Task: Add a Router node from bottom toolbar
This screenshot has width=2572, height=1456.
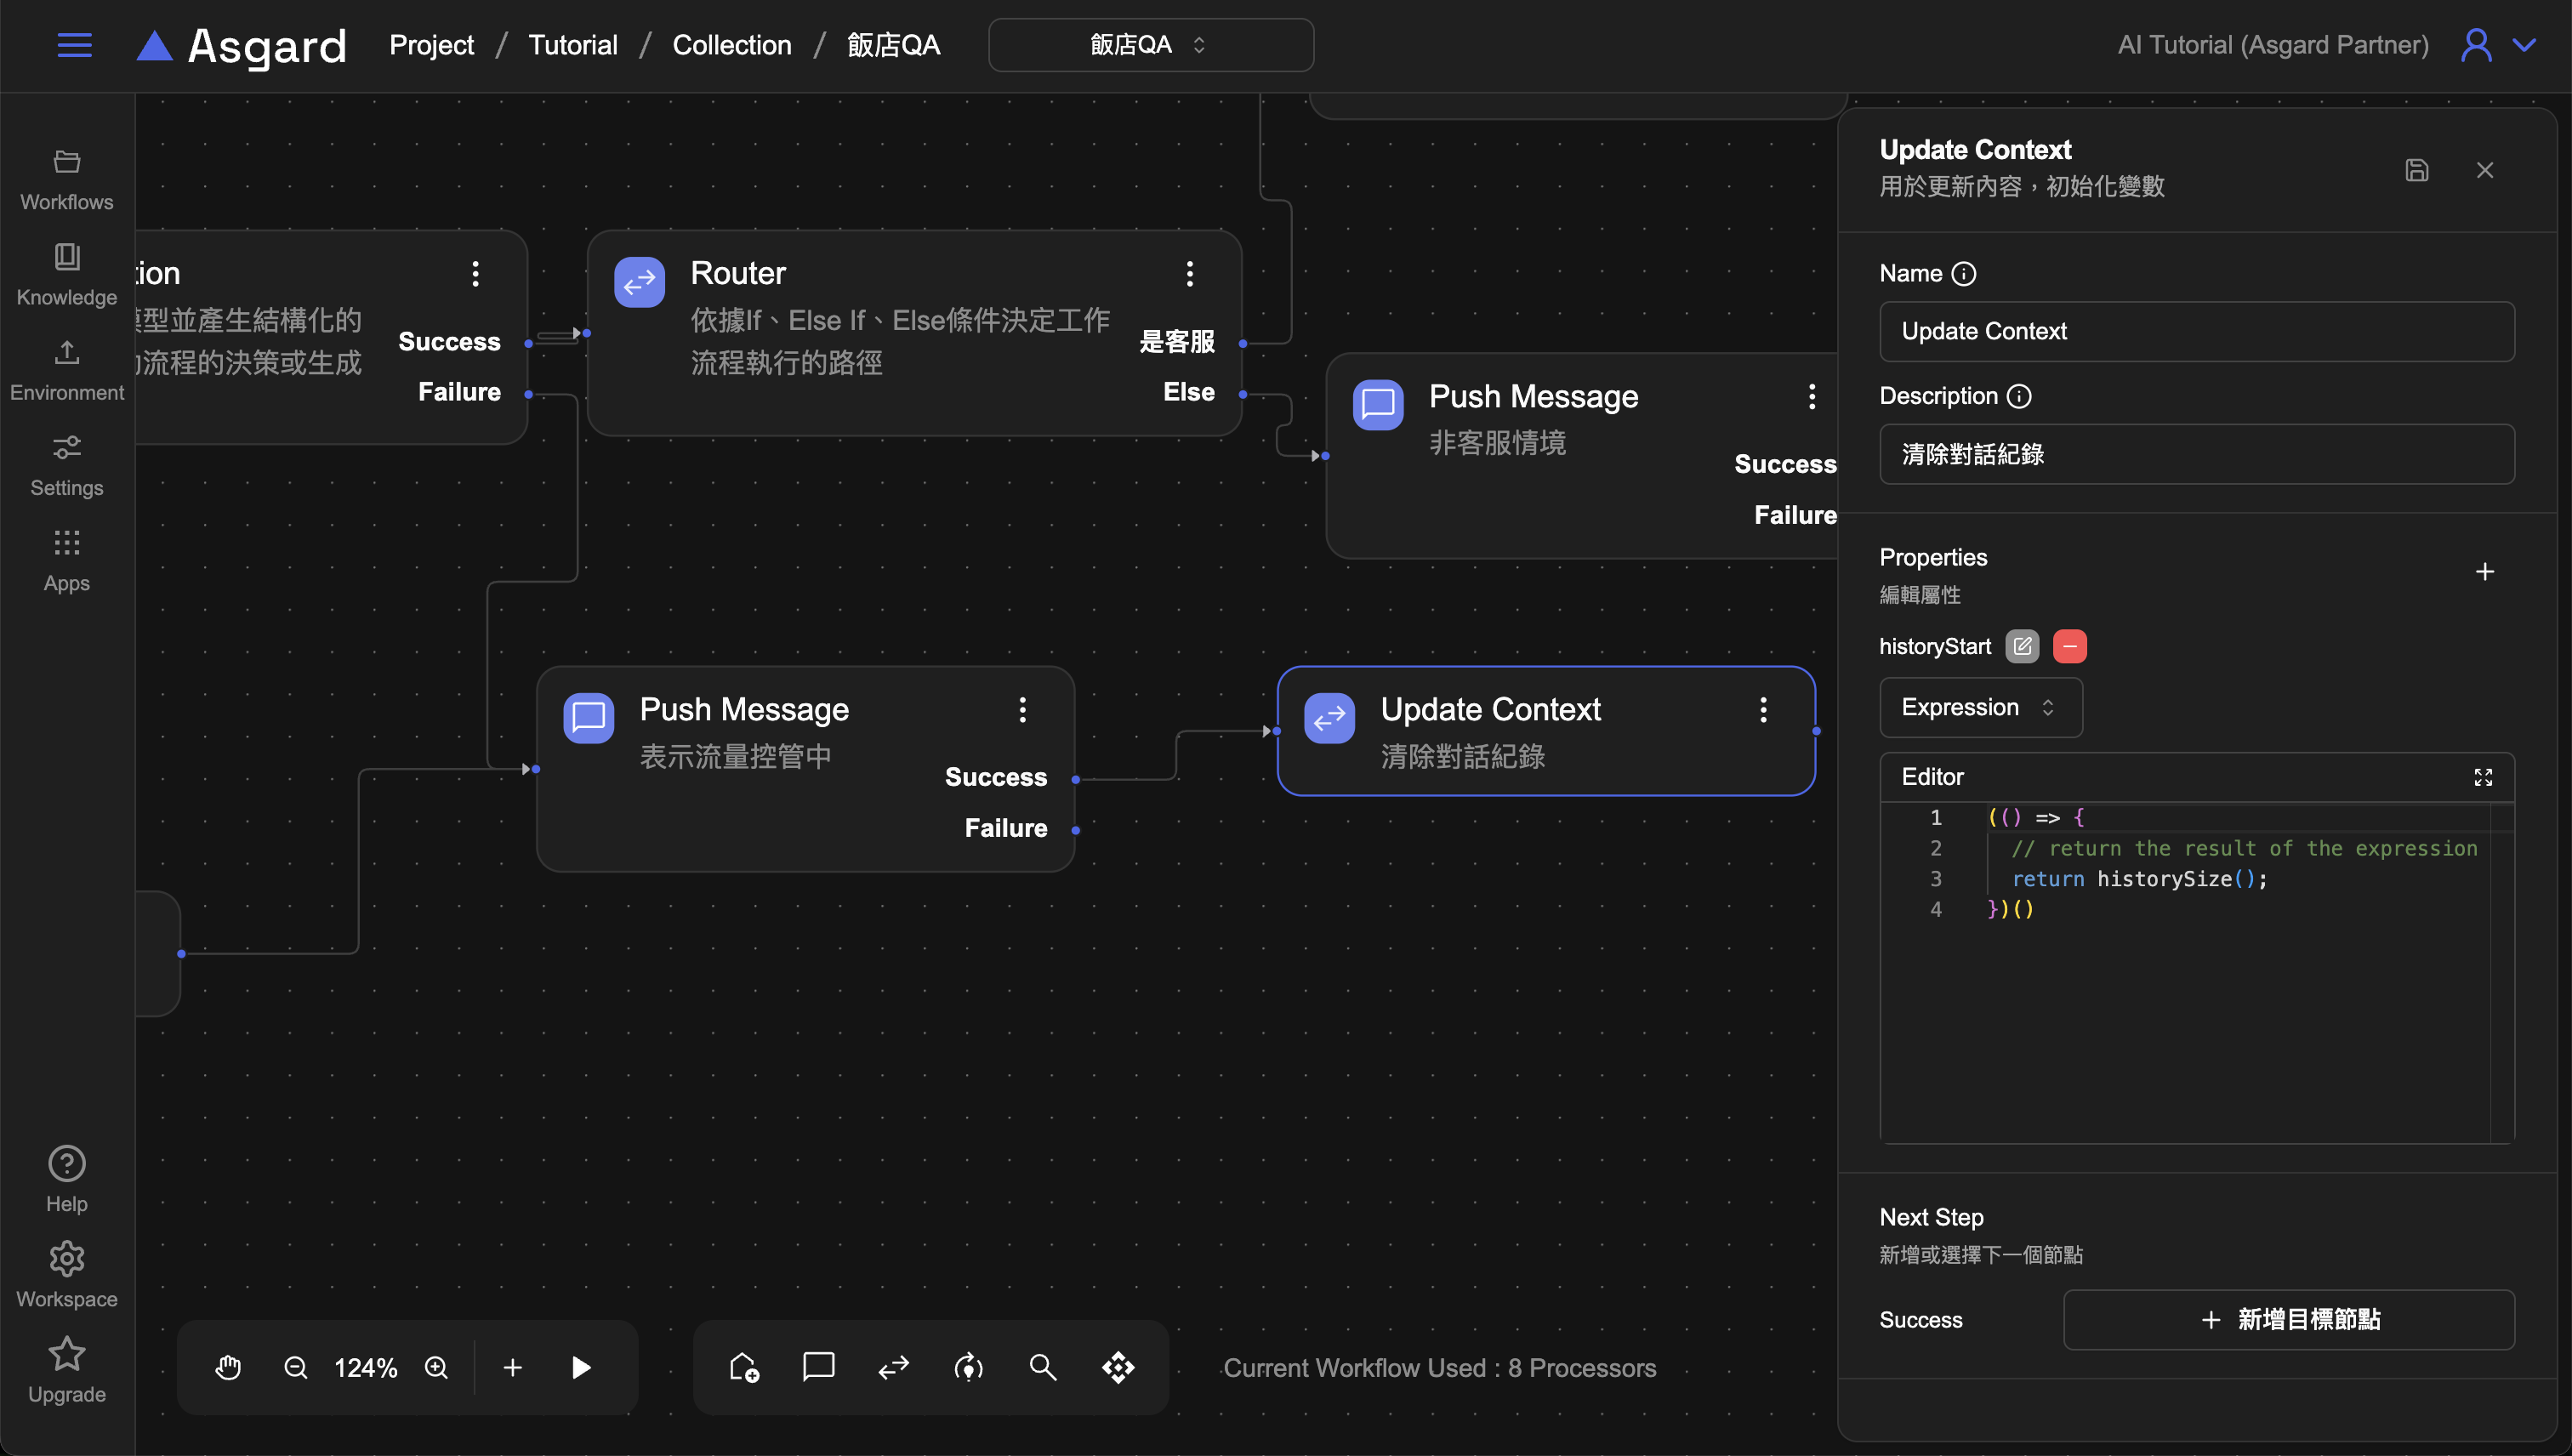Action: (x=893, y=1367)
